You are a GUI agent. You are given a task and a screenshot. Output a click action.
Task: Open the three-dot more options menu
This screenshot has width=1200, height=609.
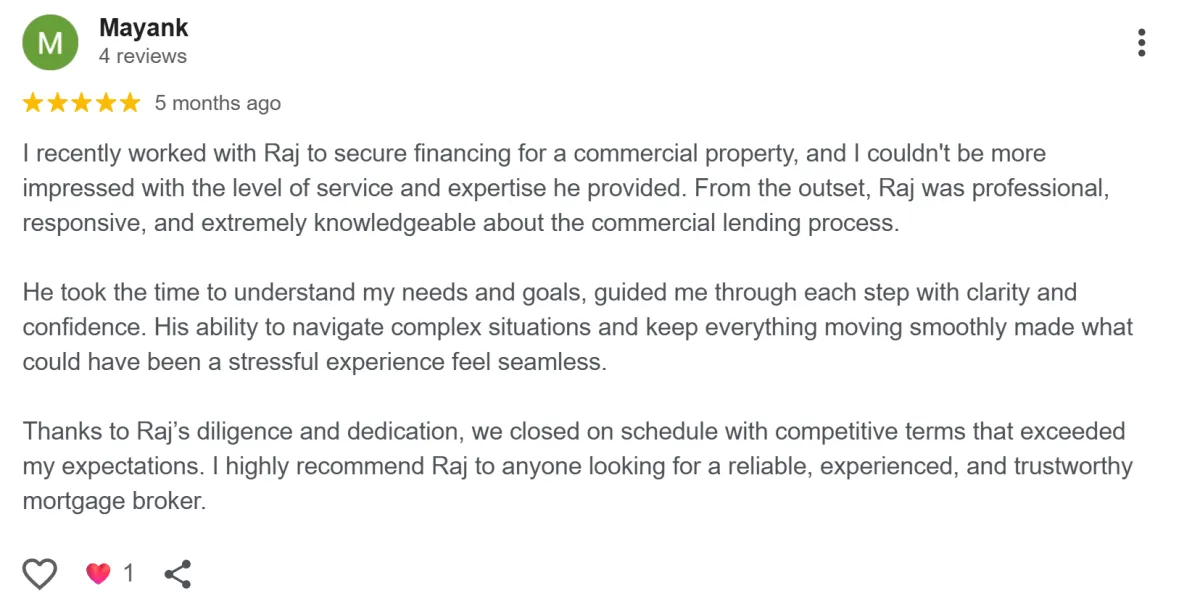click(x=1141, y=43)
